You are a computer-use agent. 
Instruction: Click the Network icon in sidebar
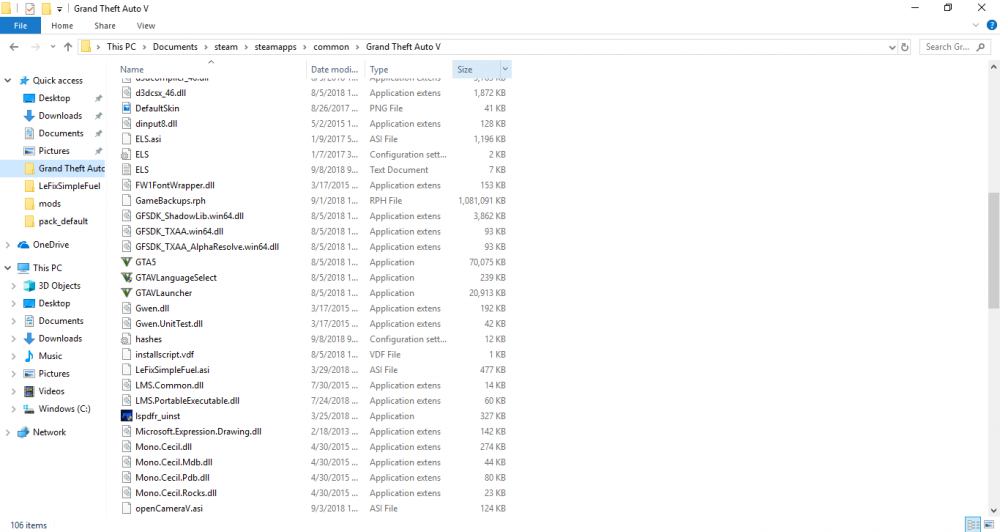[24, 432]
